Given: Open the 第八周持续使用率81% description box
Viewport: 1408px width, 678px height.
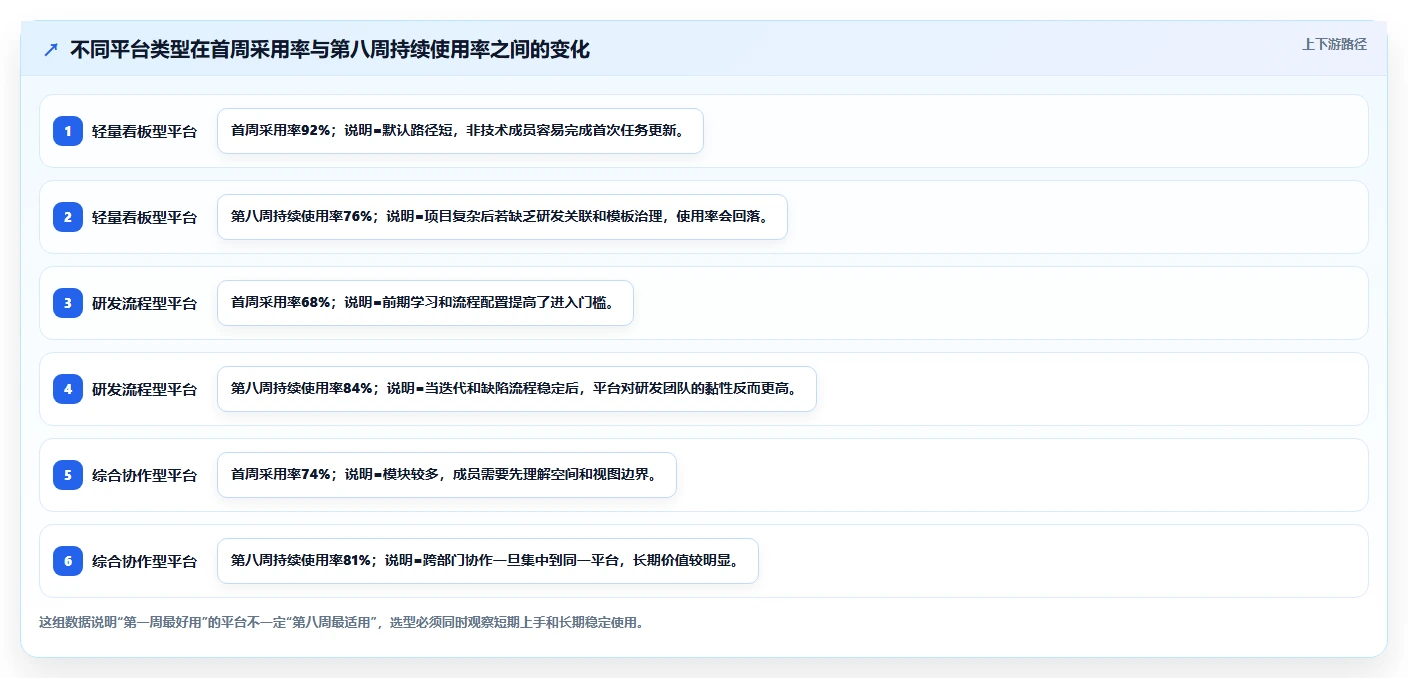Looking at the screenshot, I should pos(488,561).
